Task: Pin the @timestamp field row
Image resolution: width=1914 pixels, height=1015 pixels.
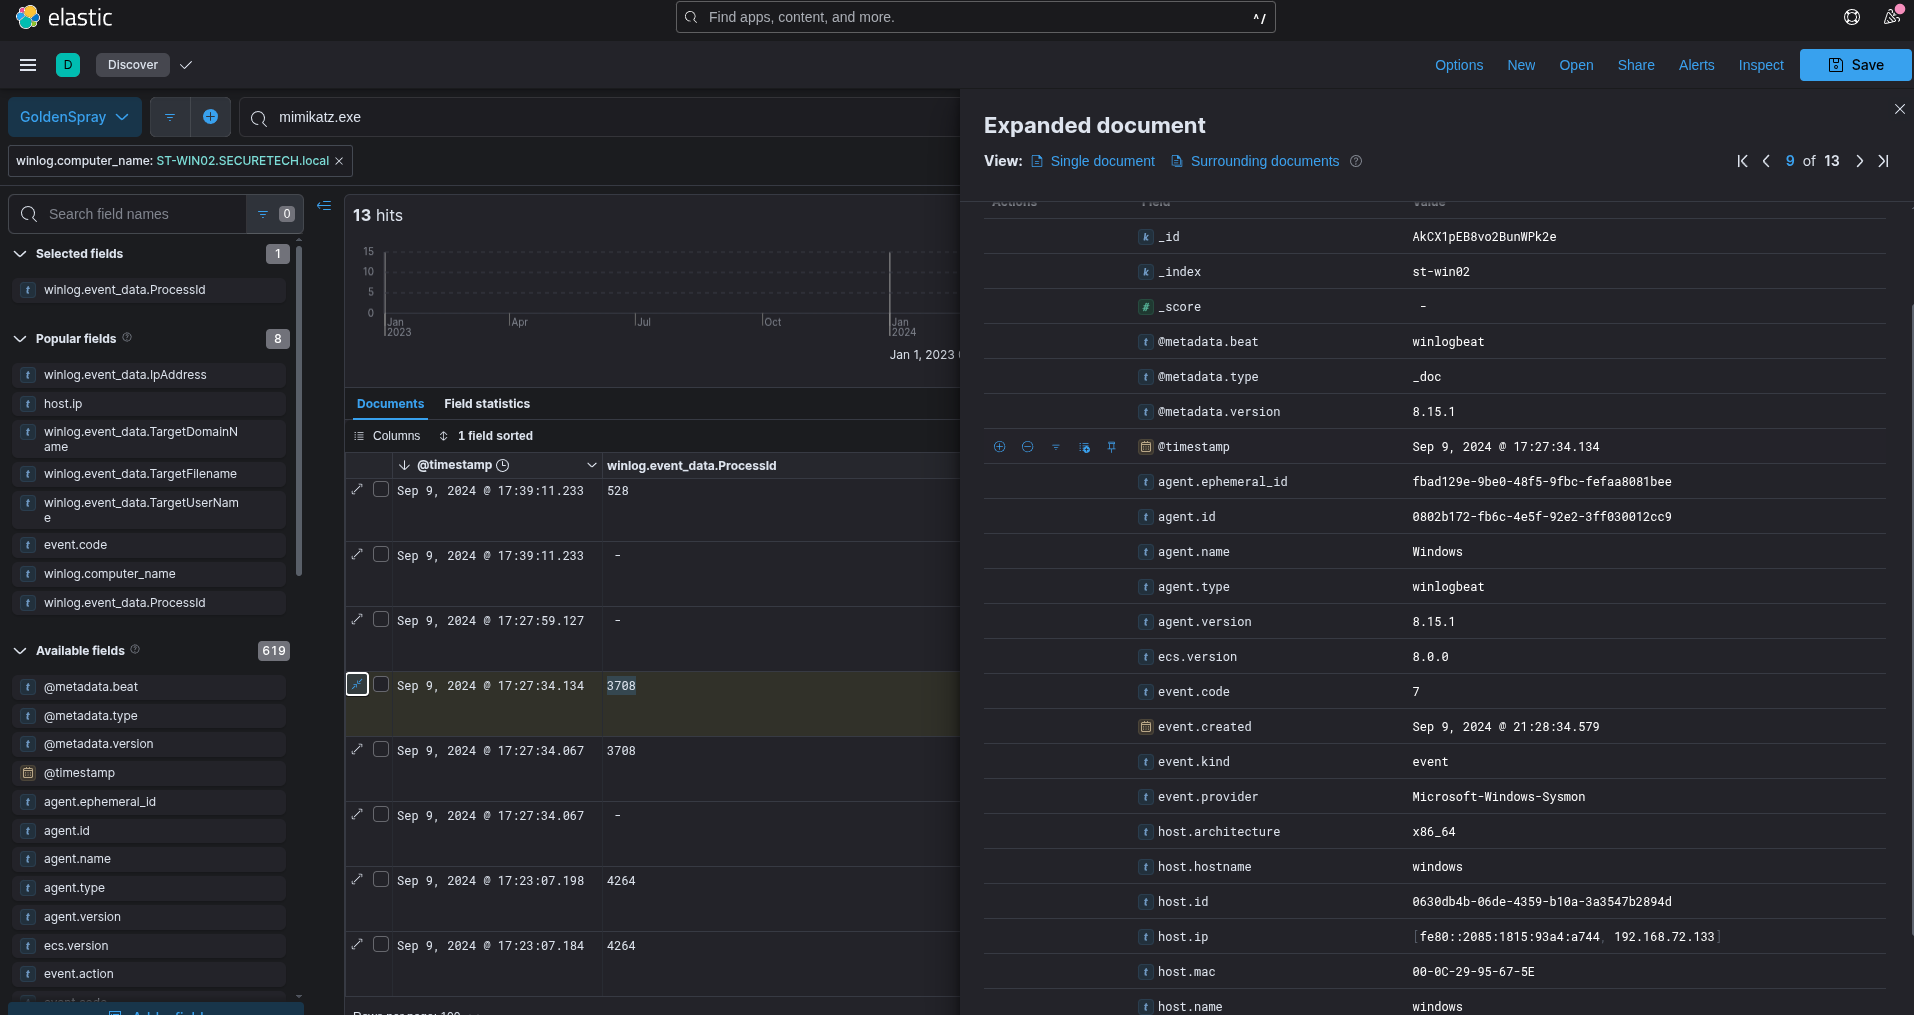Action: point(1112,447)
